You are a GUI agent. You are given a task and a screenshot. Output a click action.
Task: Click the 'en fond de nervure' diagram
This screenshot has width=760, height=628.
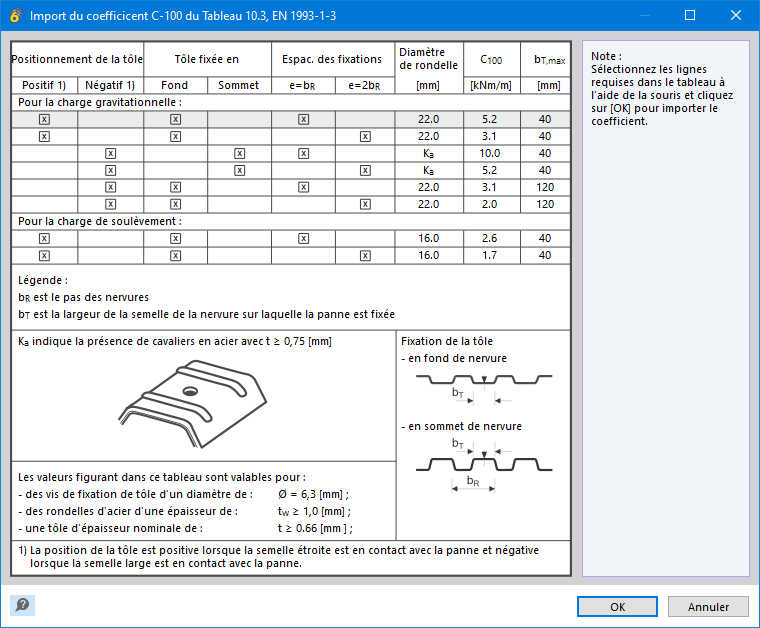484,388
